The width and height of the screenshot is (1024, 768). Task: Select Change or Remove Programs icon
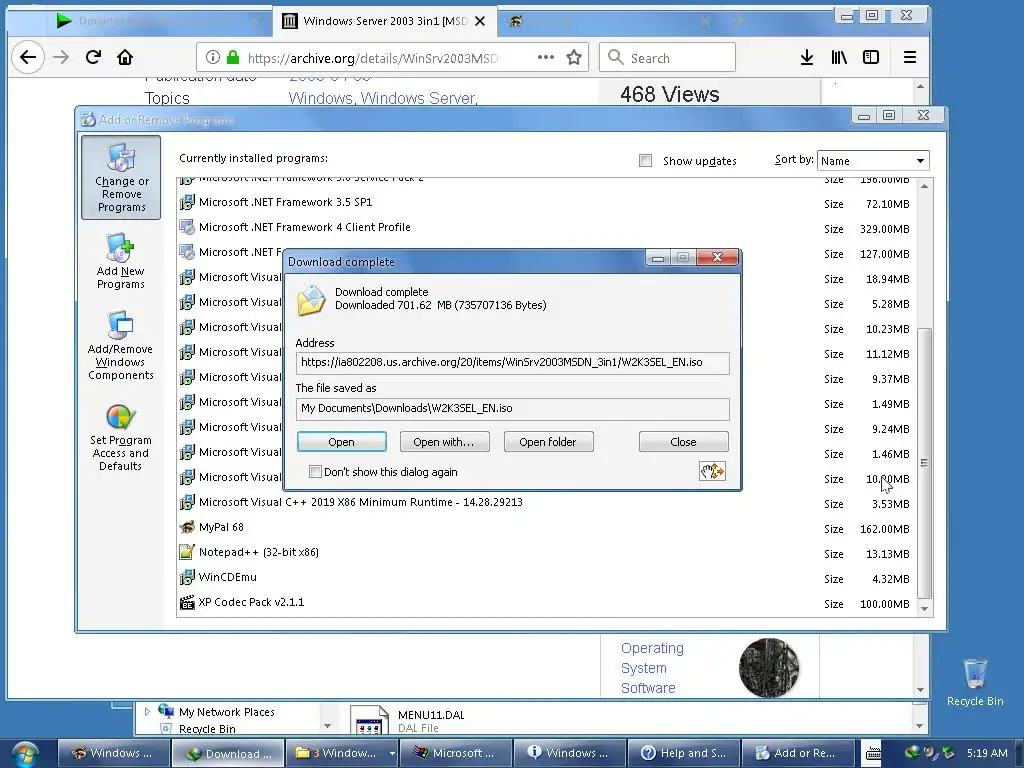click(x=121, y=178)
